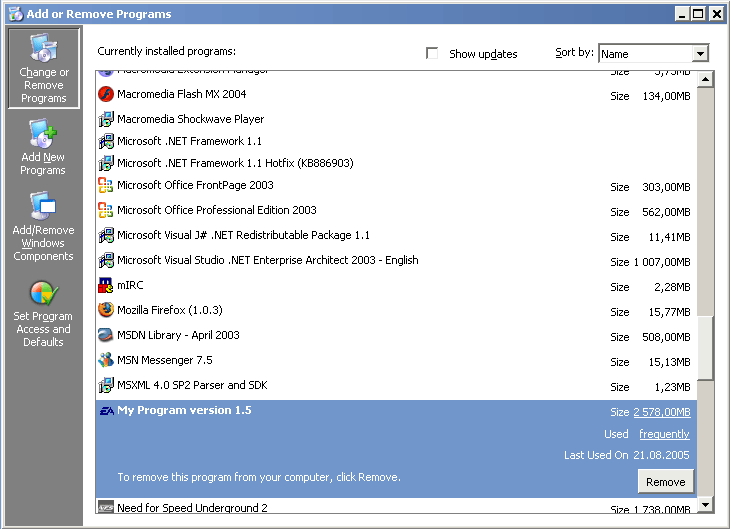Click the Sort by Name combo box field
Viewport: 730px width, 529px height.
[x=654, y=53]
